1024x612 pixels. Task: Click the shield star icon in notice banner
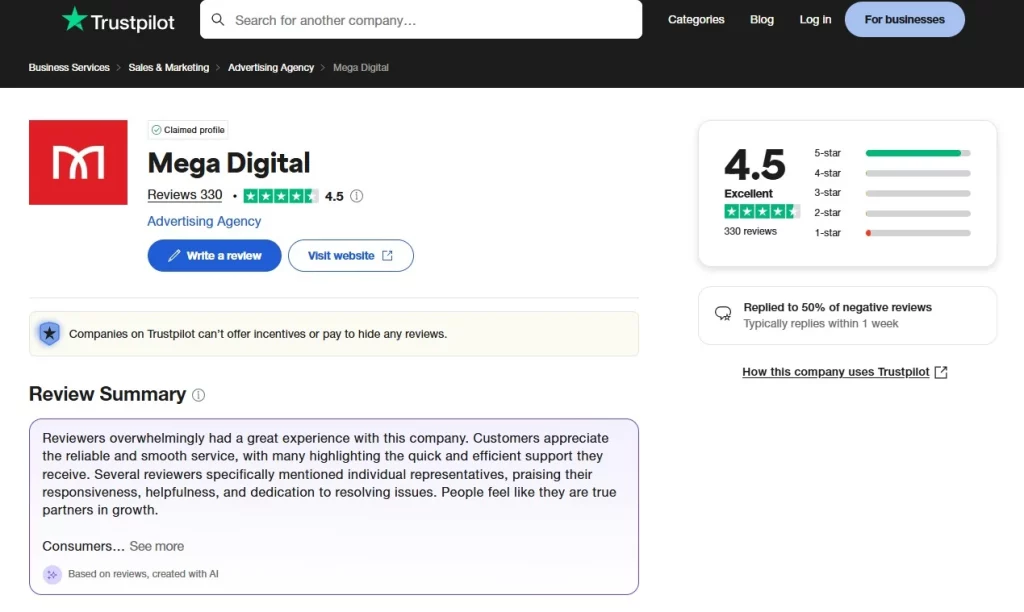[49, 334]
